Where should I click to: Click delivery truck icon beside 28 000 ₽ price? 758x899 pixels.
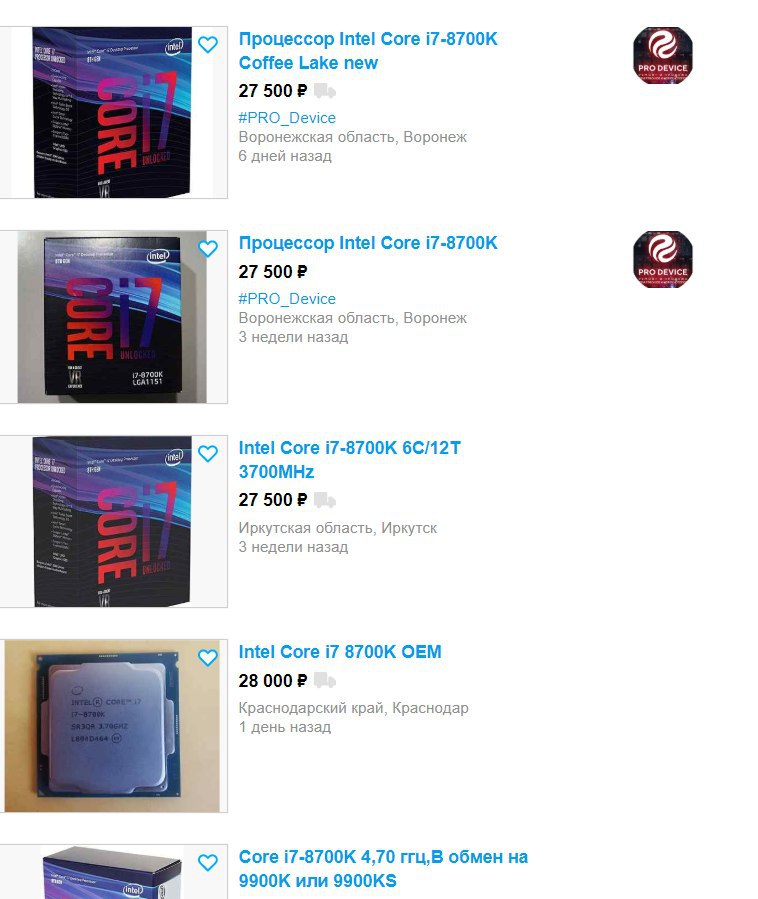[325, 681]
